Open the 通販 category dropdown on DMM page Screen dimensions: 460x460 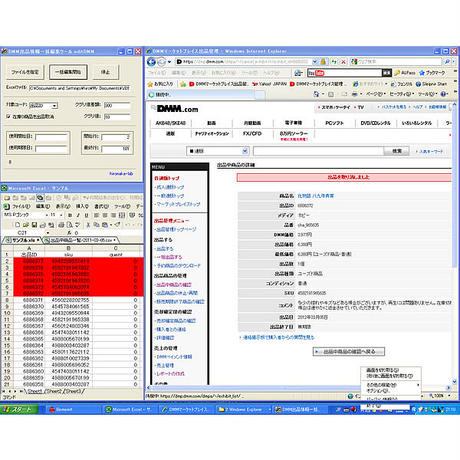tap(245, 151)
